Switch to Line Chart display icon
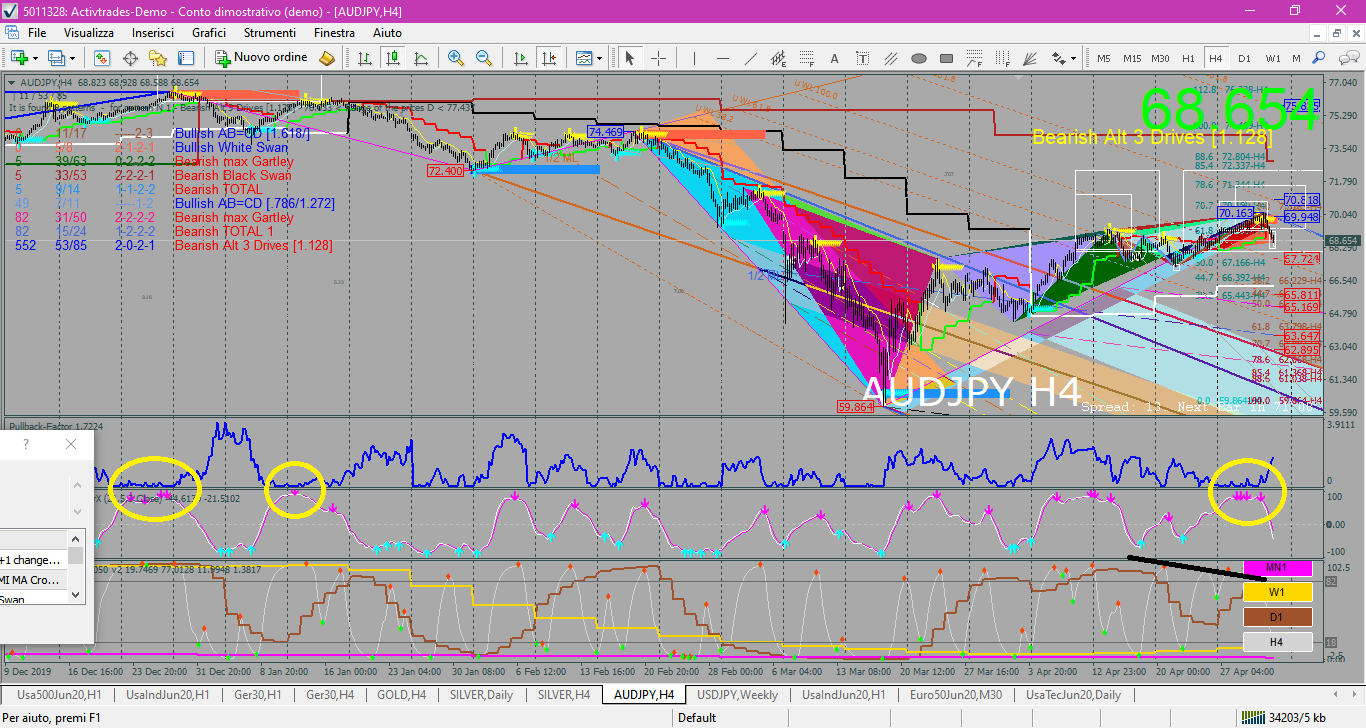 [x=421, y=58]
